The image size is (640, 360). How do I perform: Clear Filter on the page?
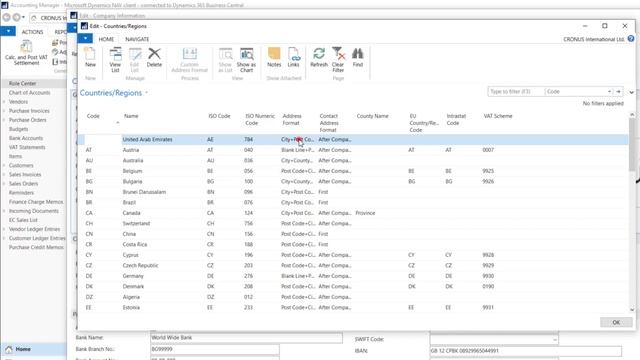point(338,60)
